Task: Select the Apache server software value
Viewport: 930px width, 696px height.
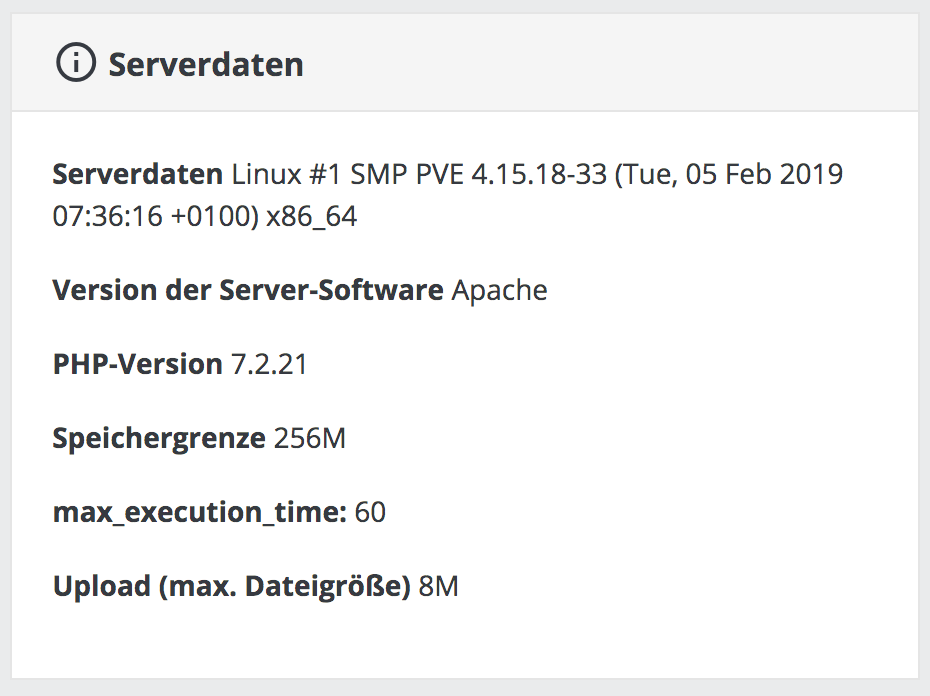Action: (499, 291)
